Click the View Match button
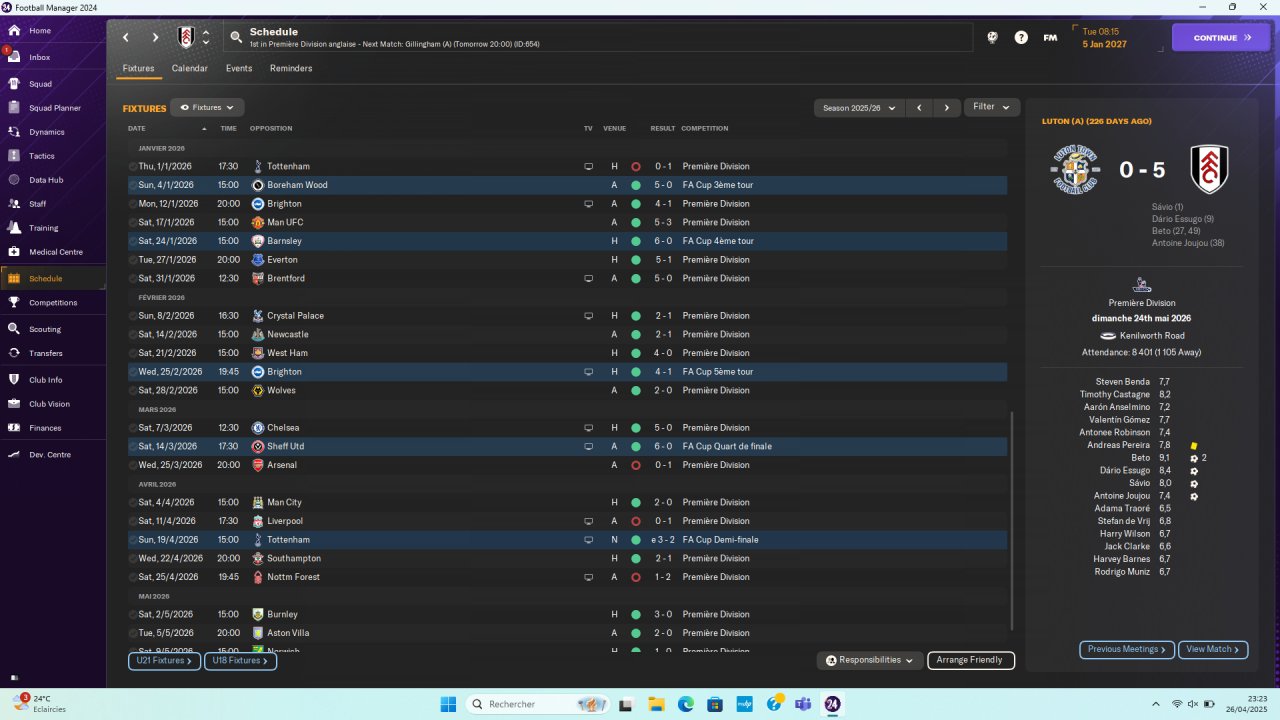Screen dimensions: 1280x720 (x=1213, y=649)
